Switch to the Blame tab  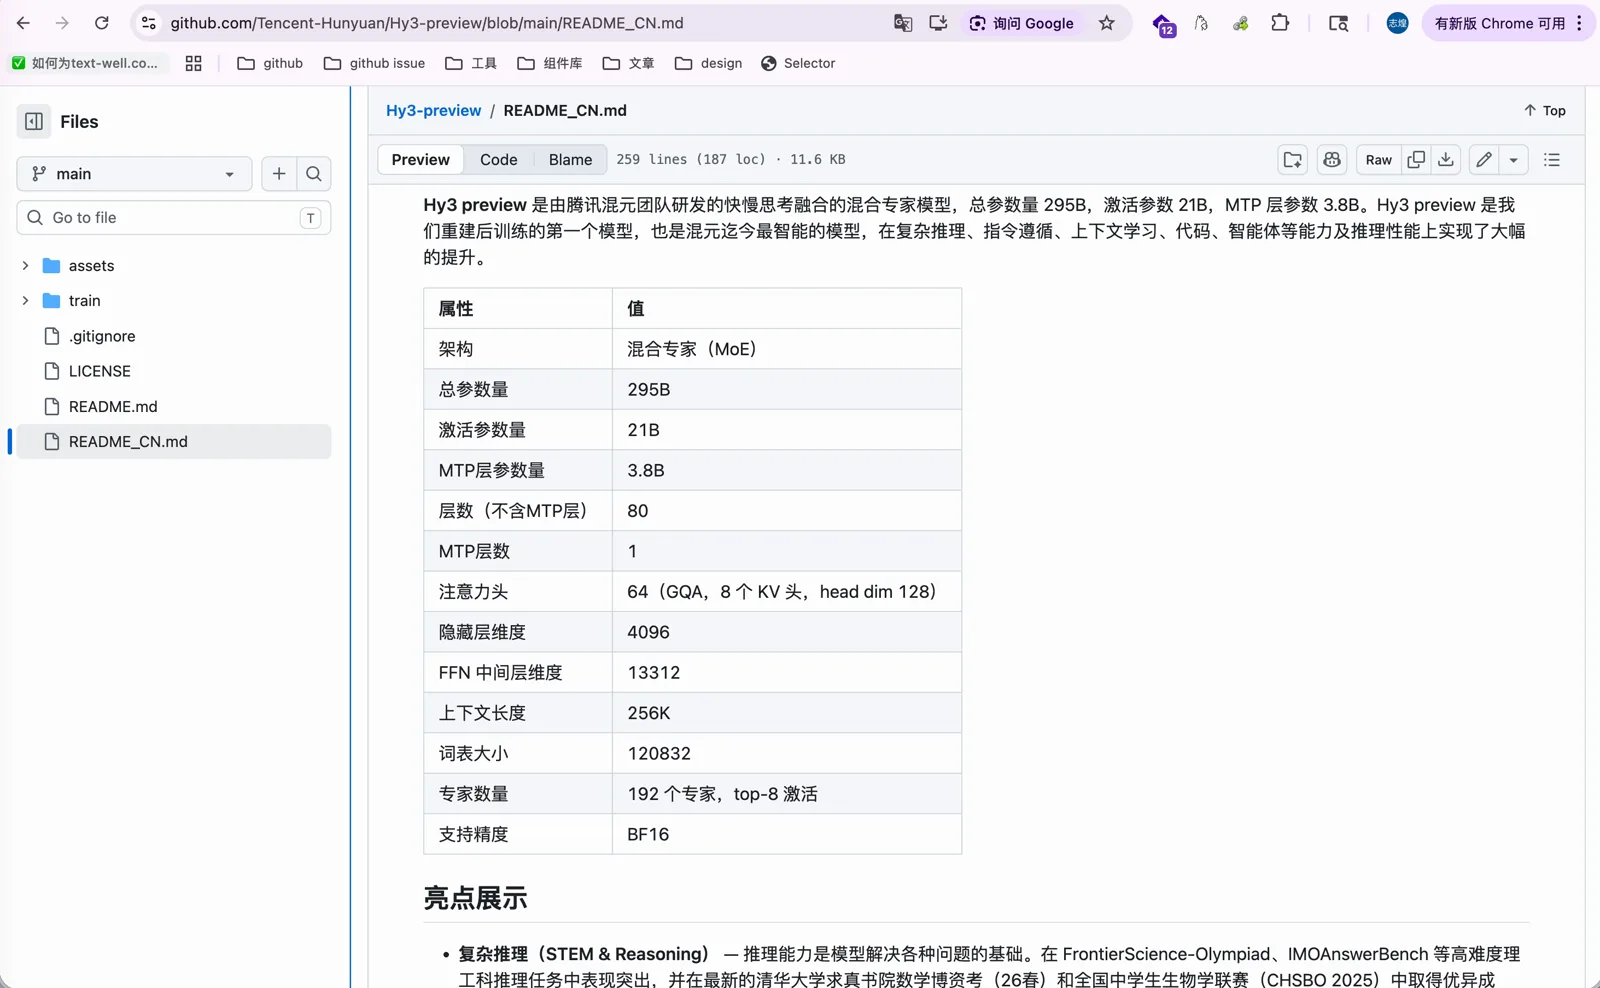click(570, 160)
